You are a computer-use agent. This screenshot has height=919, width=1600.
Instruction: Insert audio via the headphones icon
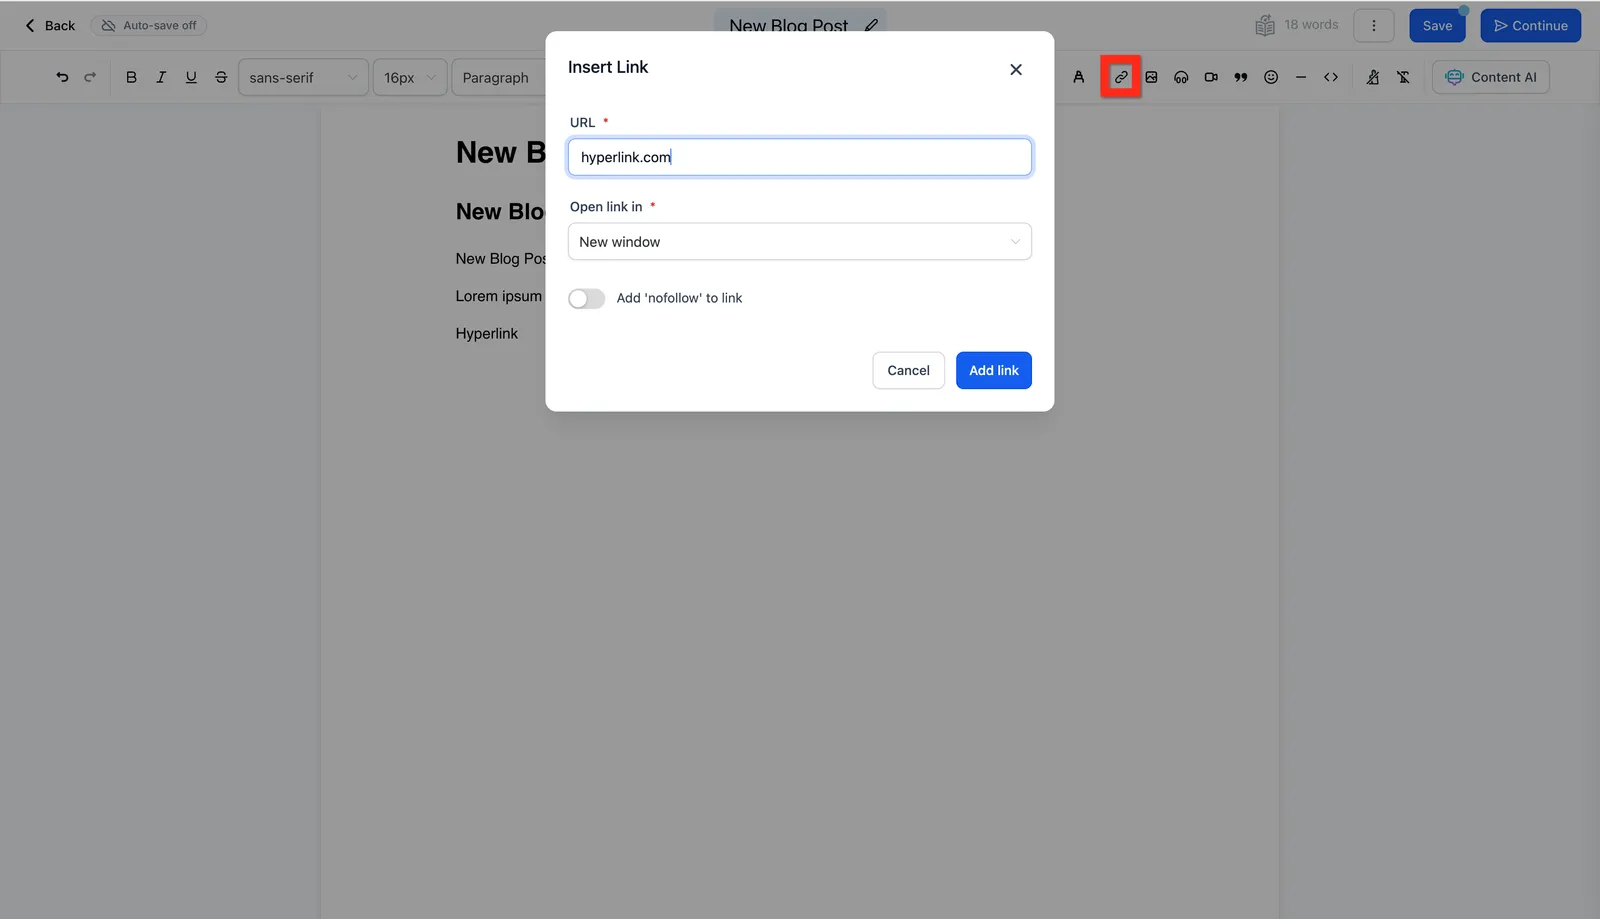pos(1181,77)
